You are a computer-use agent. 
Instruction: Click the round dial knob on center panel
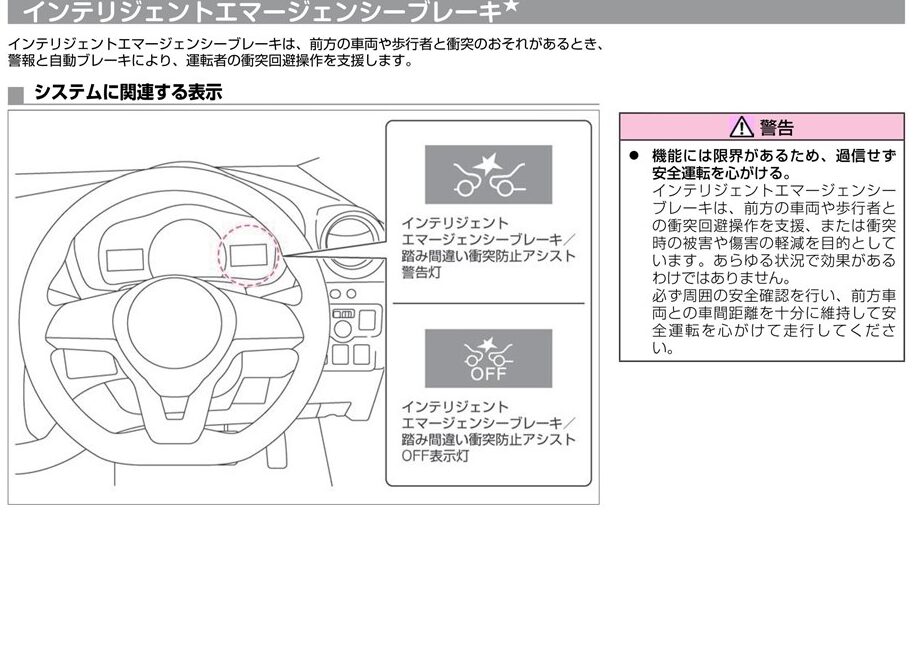tap(341, 327)
